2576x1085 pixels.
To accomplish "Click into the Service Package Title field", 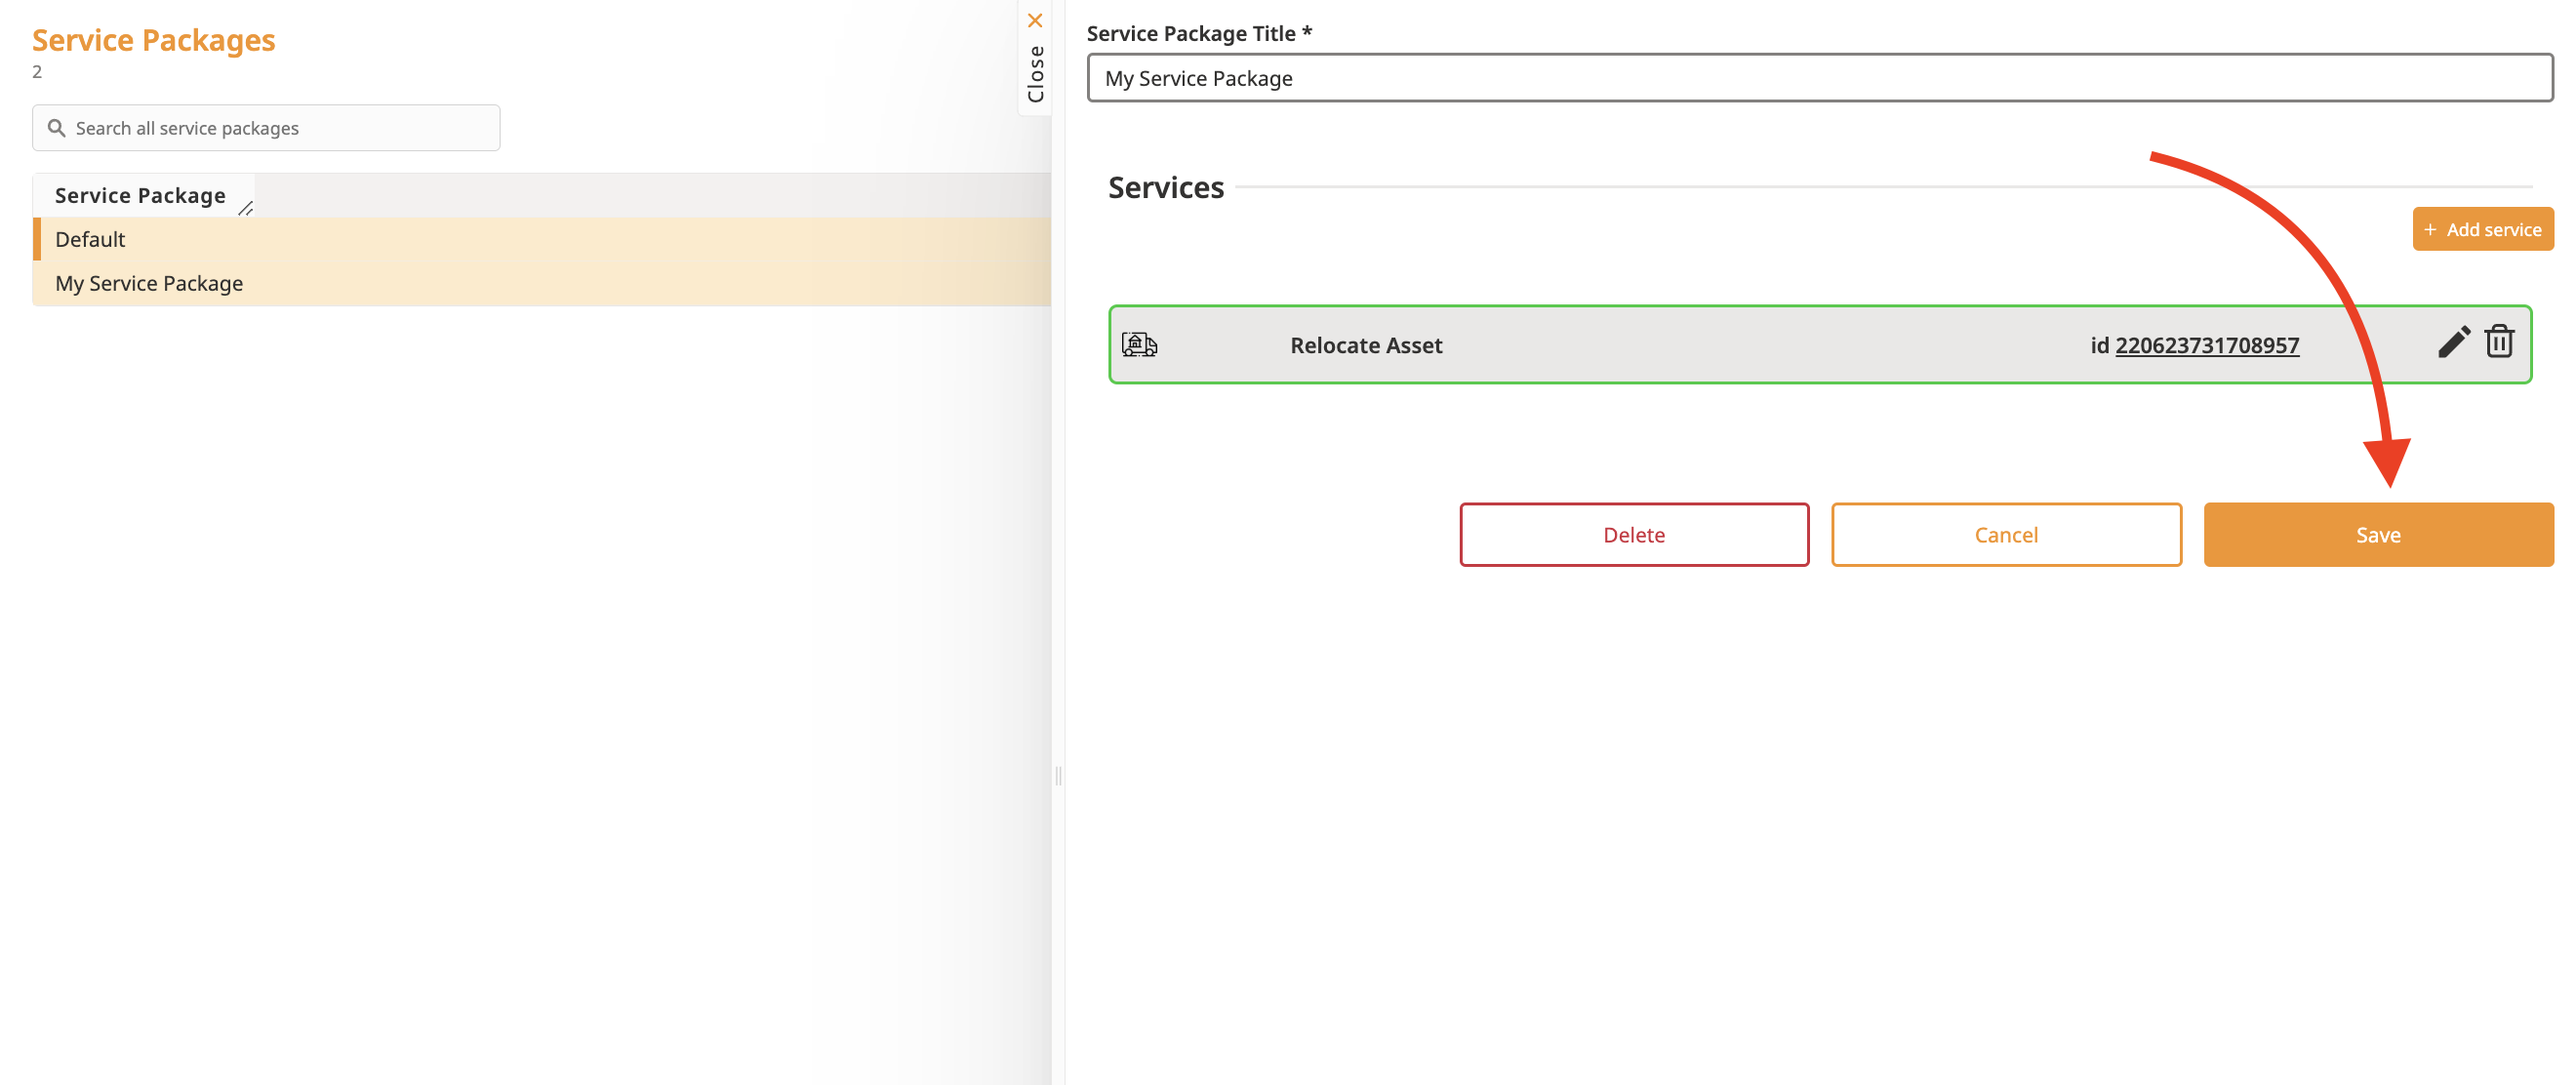I will pos(1818,78).
